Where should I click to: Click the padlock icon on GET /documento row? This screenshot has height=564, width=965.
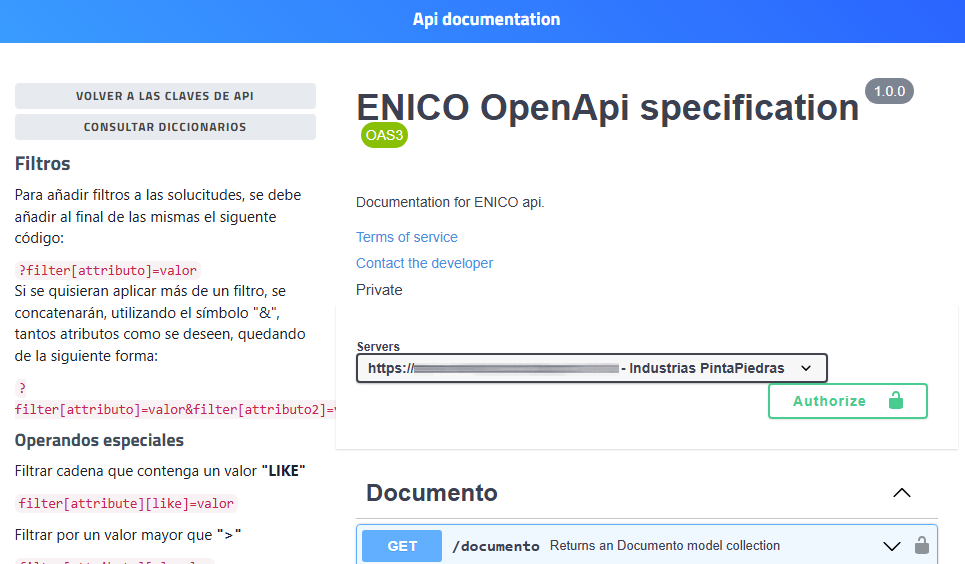coord(922,546)
